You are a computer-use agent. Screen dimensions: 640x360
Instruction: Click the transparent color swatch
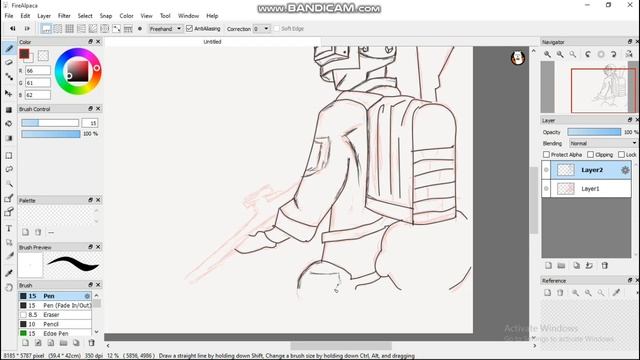pos(43,55)
